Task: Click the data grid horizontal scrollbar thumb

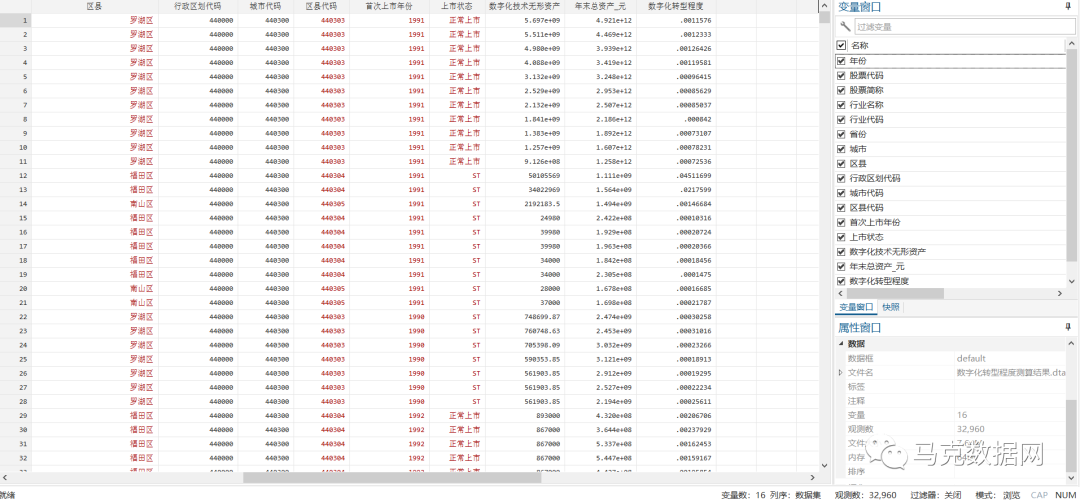Action: [x=394, y=478]
